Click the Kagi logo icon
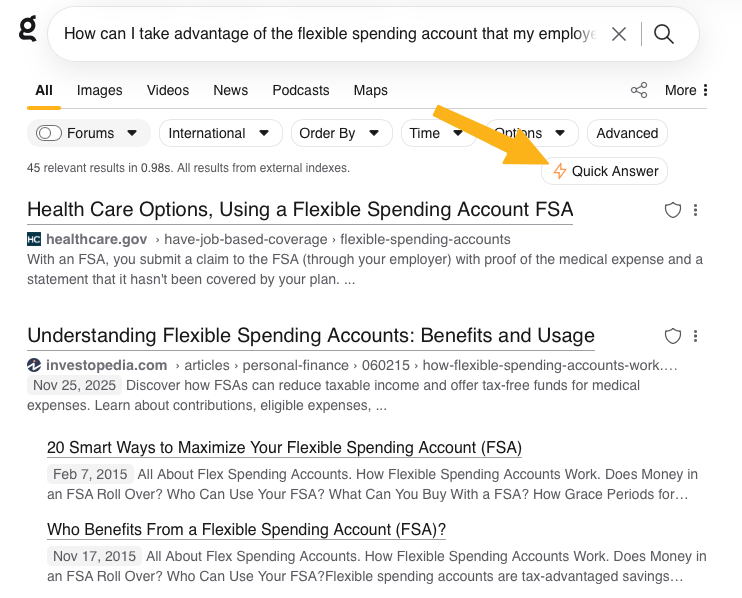Viewport: 742px width, 598px height. coord(28,30)
